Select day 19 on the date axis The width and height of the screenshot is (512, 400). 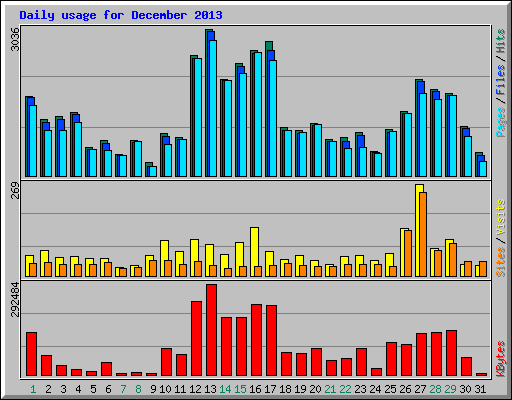pyautogui.click(x=300, y=389)
